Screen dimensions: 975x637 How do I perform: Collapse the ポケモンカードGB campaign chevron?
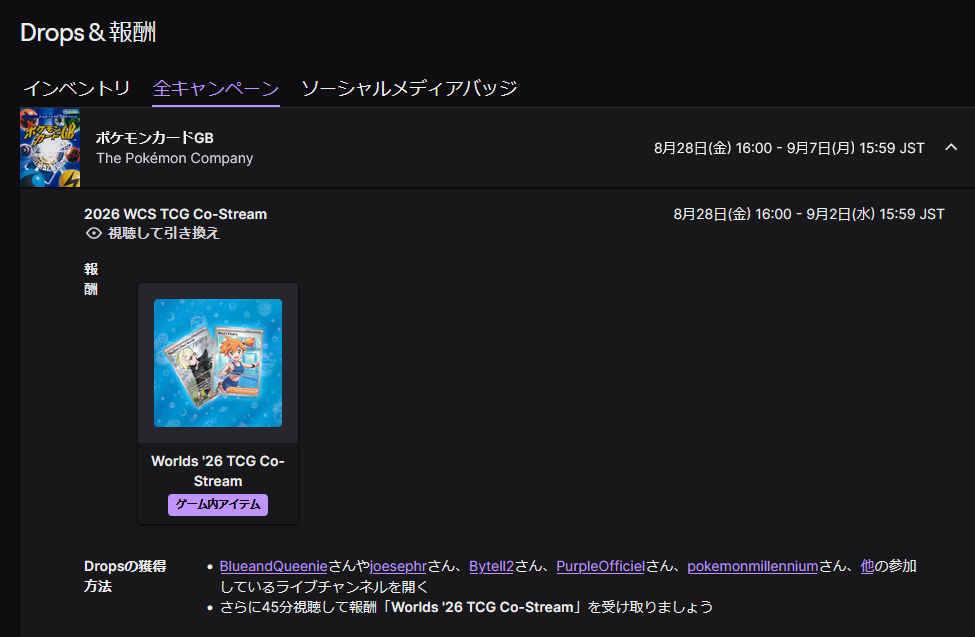coord(951,147)
